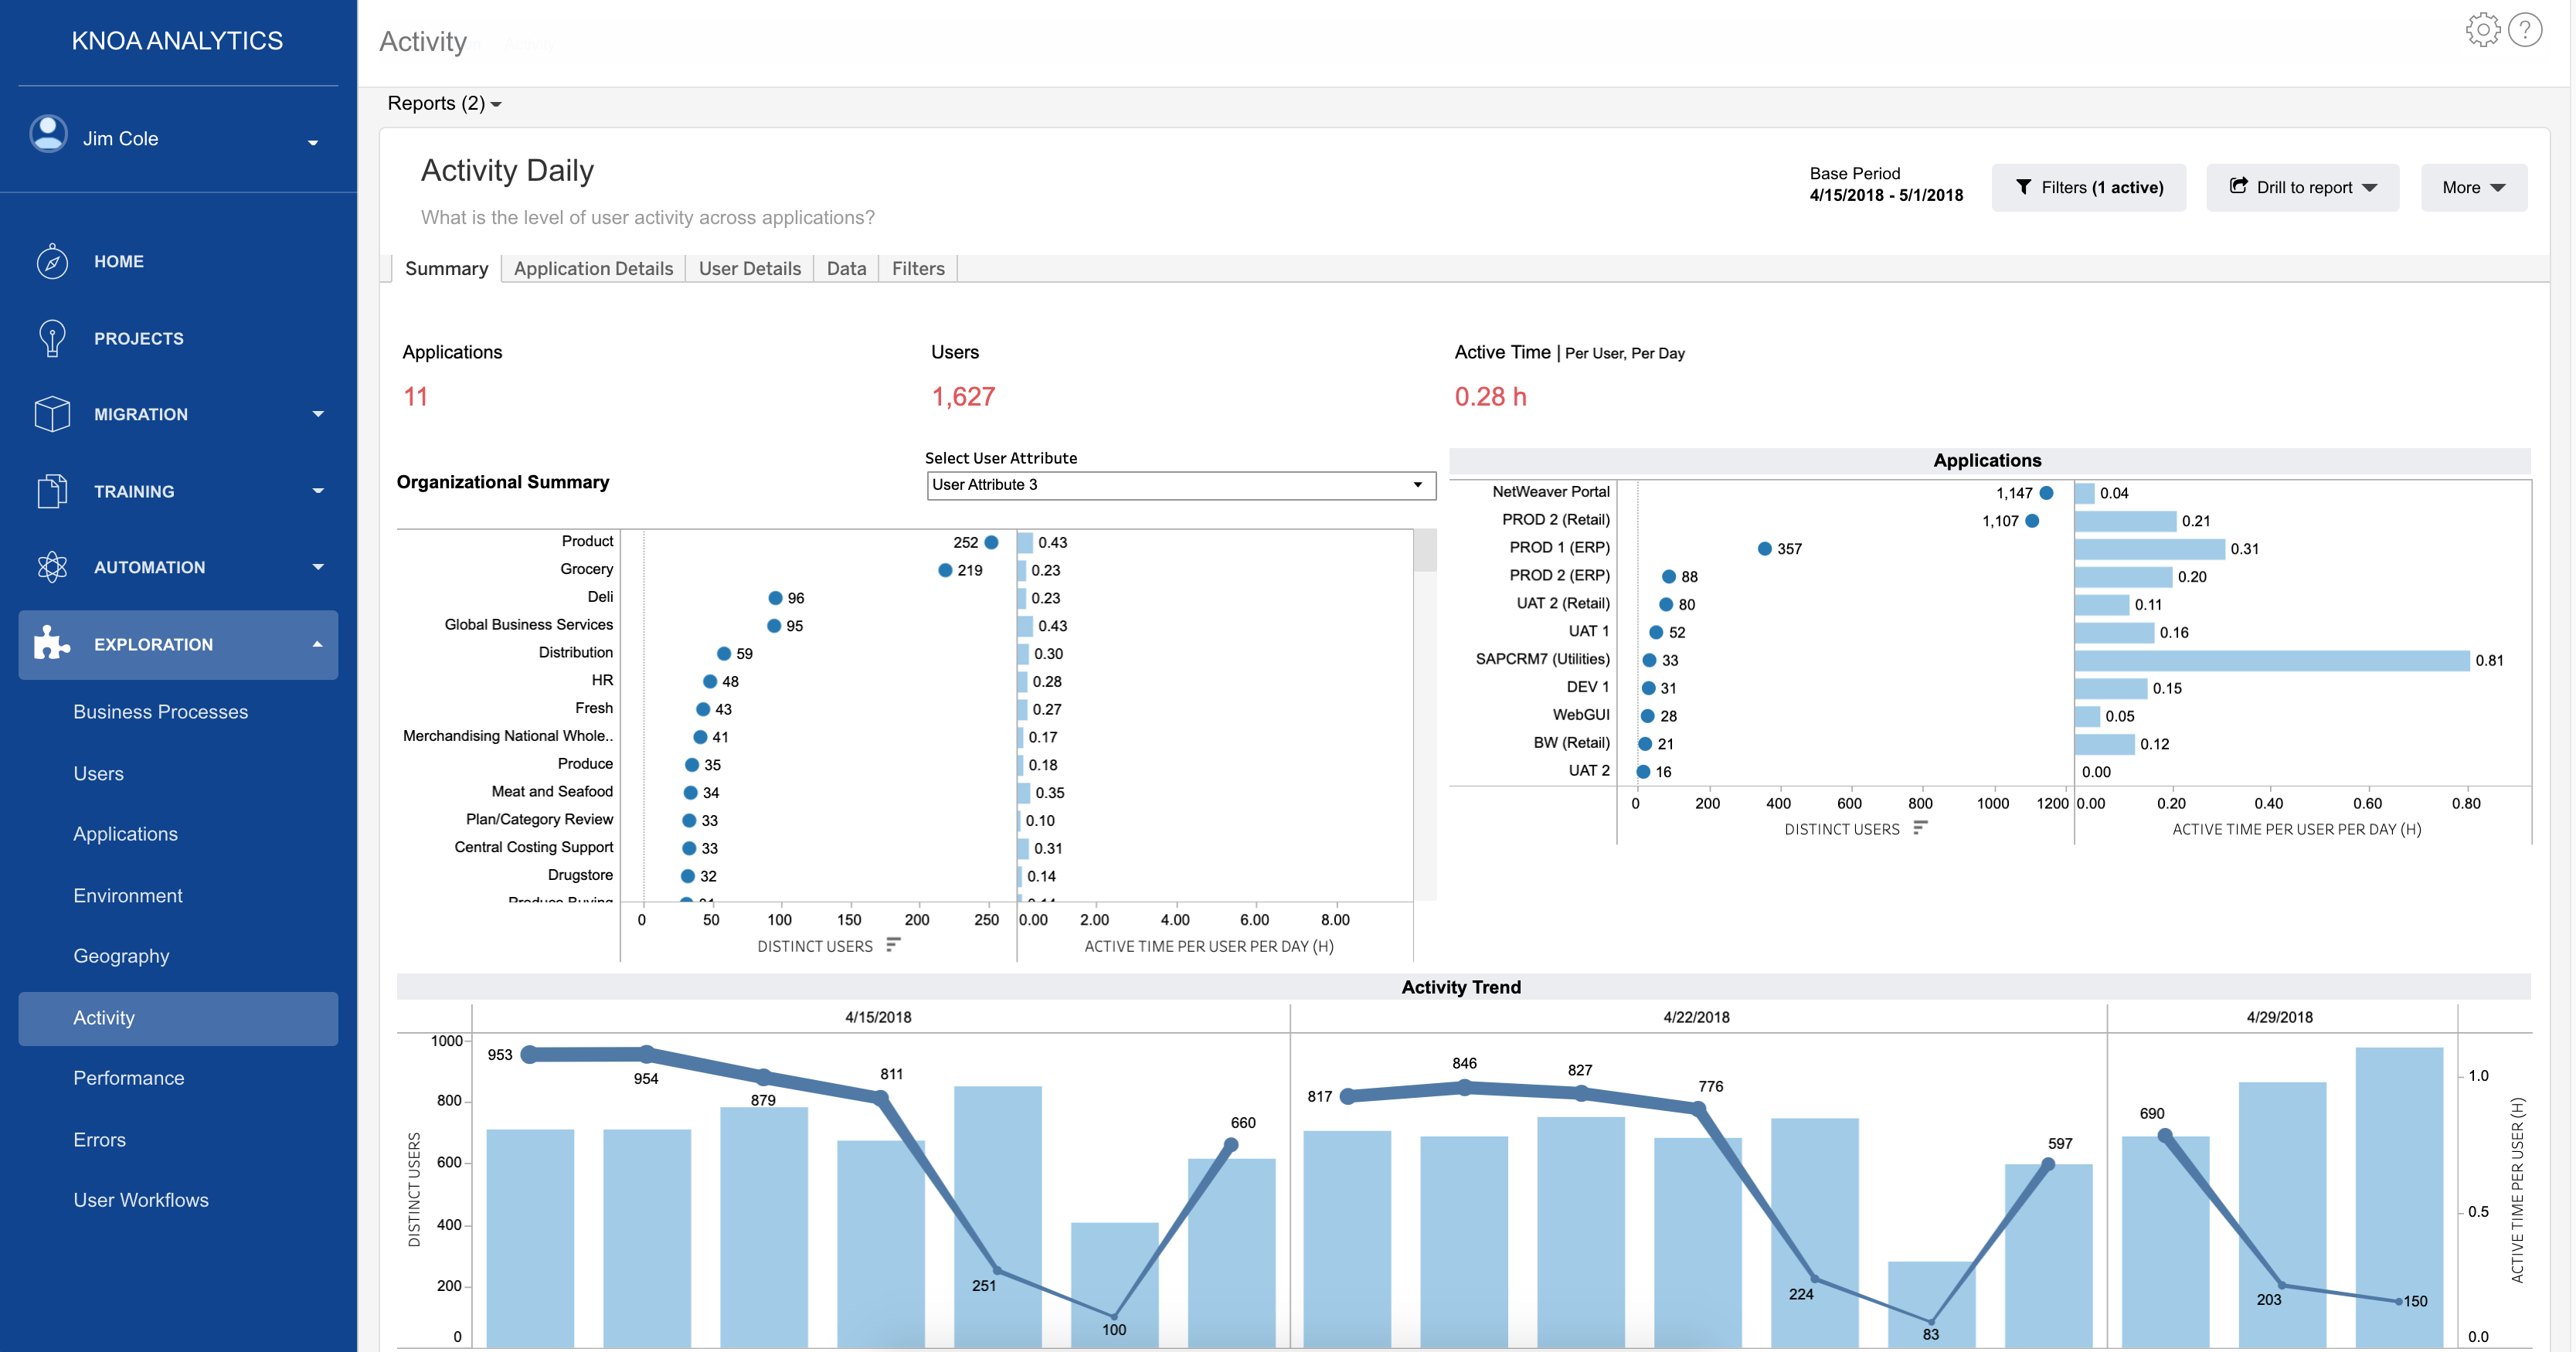Click the Jim Cole user avatar icon
2576x1352 pixels.
49,134
